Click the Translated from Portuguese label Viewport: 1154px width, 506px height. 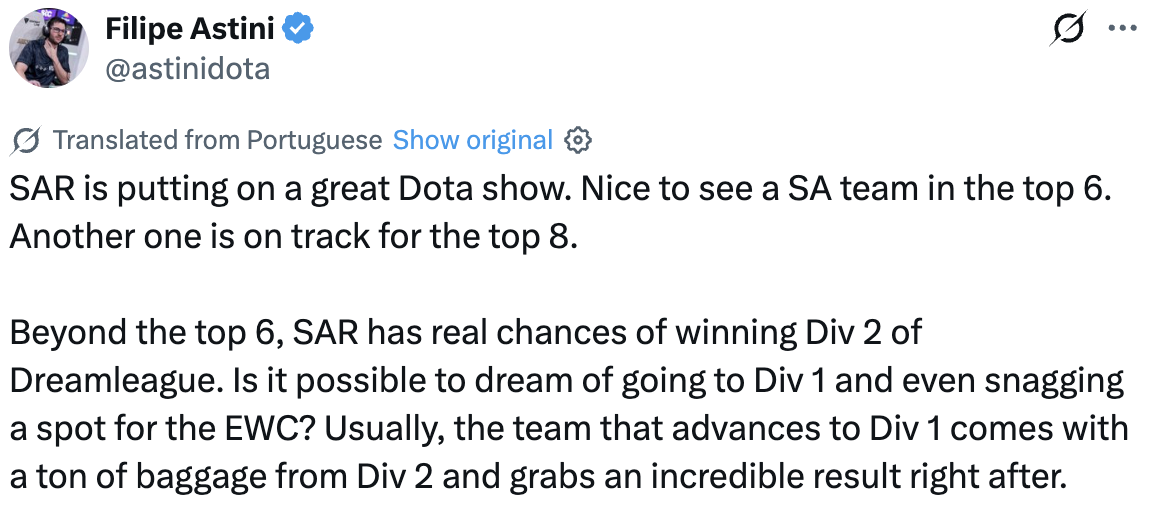[x=217, y=140]
